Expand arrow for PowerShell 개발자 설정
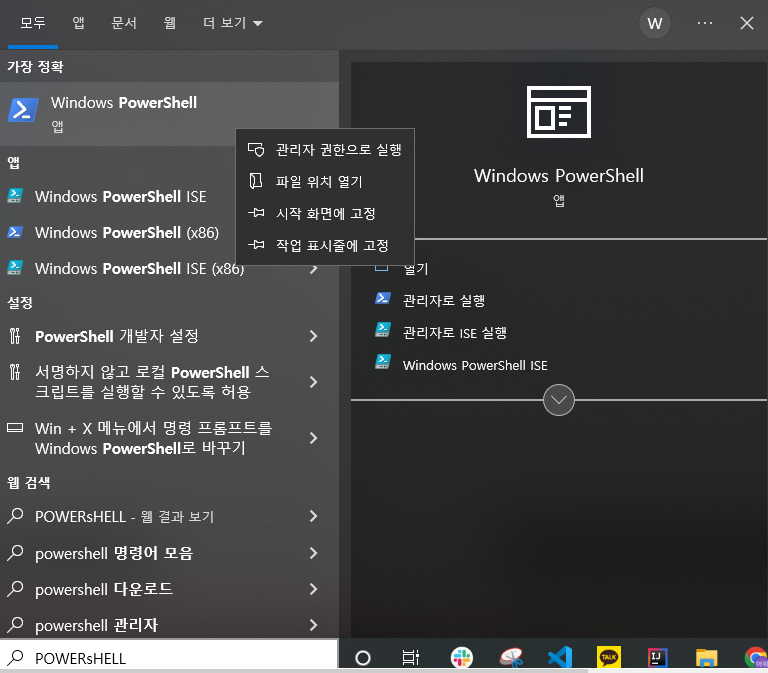This screenshot has width=768, height=673. point(313,336)
